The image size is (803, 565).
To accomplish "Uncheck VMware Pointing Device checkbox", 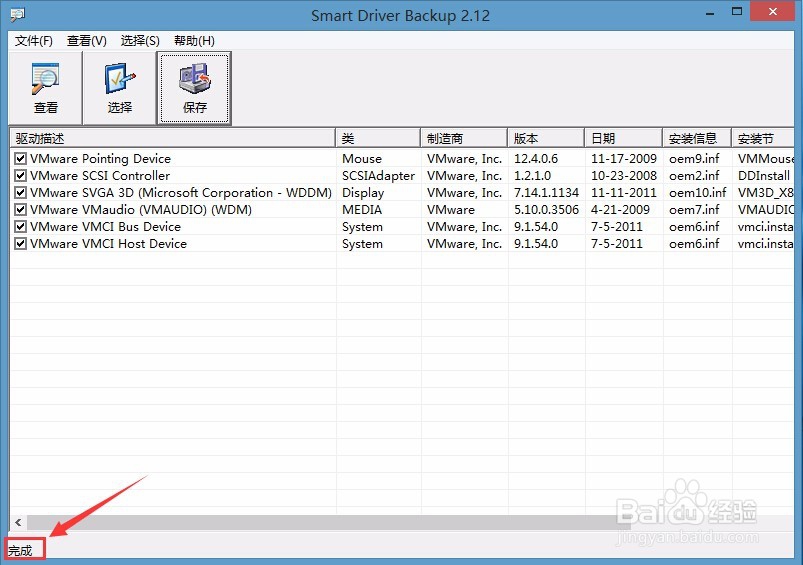I will [x=20, y=158].
